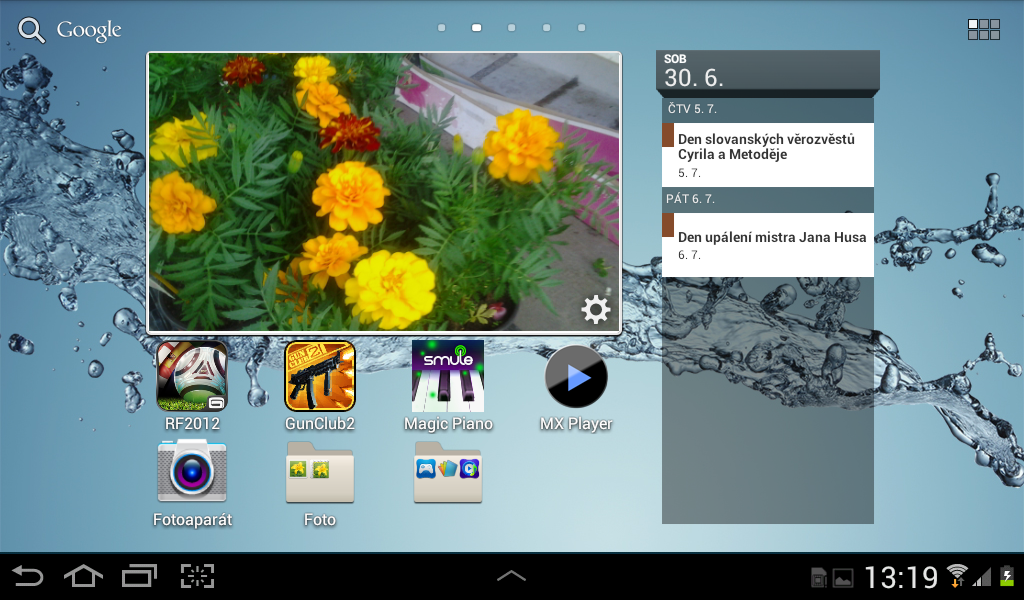Launch GunClub2 game

319,377
